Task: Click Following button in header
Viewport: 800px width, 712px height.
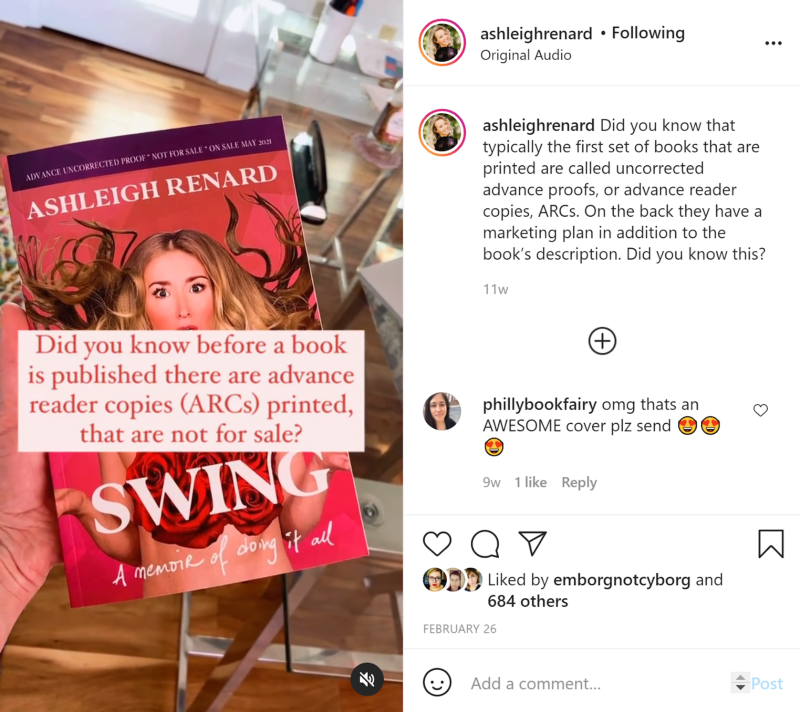Action: pos(648,33)
